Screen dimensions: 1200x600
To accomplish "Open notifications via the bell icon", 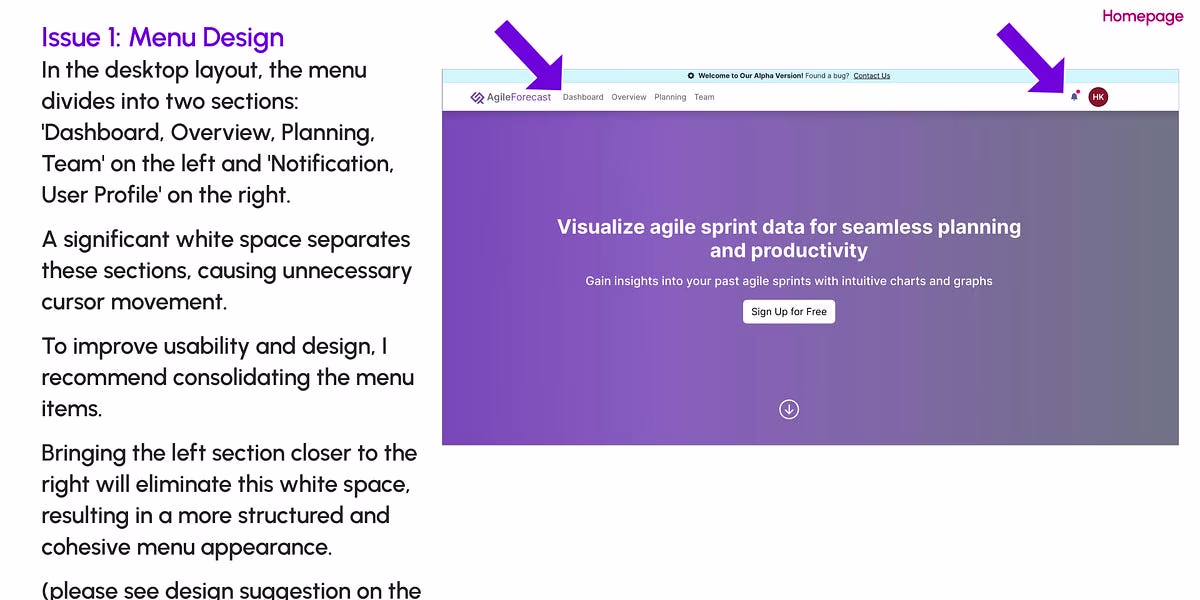I will click(1074, 97).
